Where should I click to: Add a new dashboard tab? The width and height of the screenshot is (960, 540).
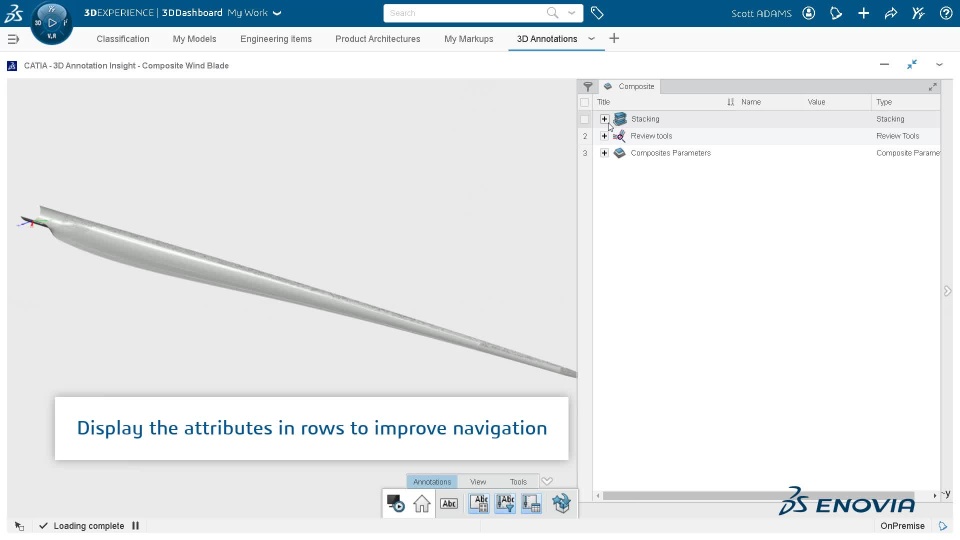coord(614,39)
